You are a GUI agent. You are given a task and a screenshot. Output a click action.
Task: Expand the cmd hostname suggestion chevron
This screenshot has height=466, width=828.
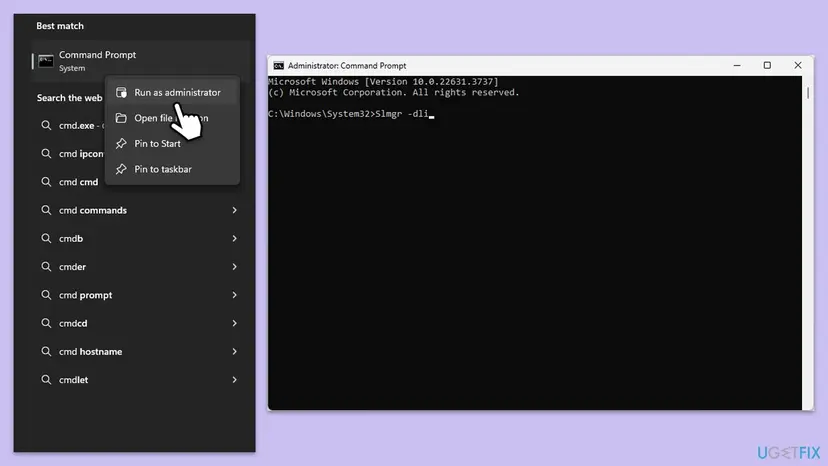click(234, 351)
